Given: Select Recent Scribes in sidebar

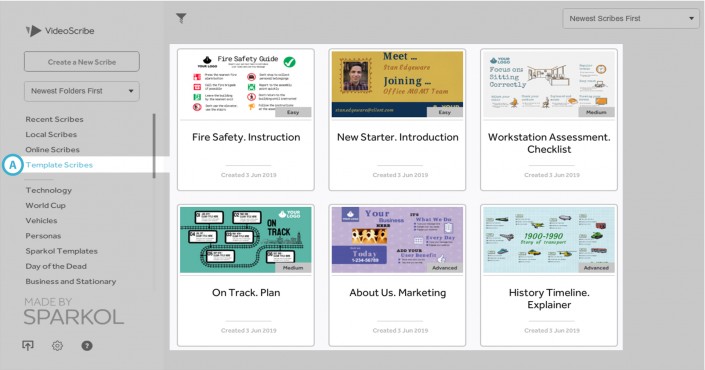Looking at the screenshot, I should [54, 119].
